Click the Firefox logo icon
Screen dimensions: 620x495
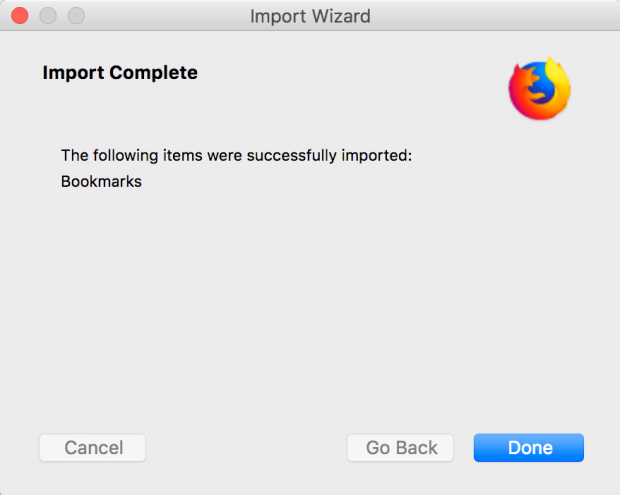click(539, 89)
